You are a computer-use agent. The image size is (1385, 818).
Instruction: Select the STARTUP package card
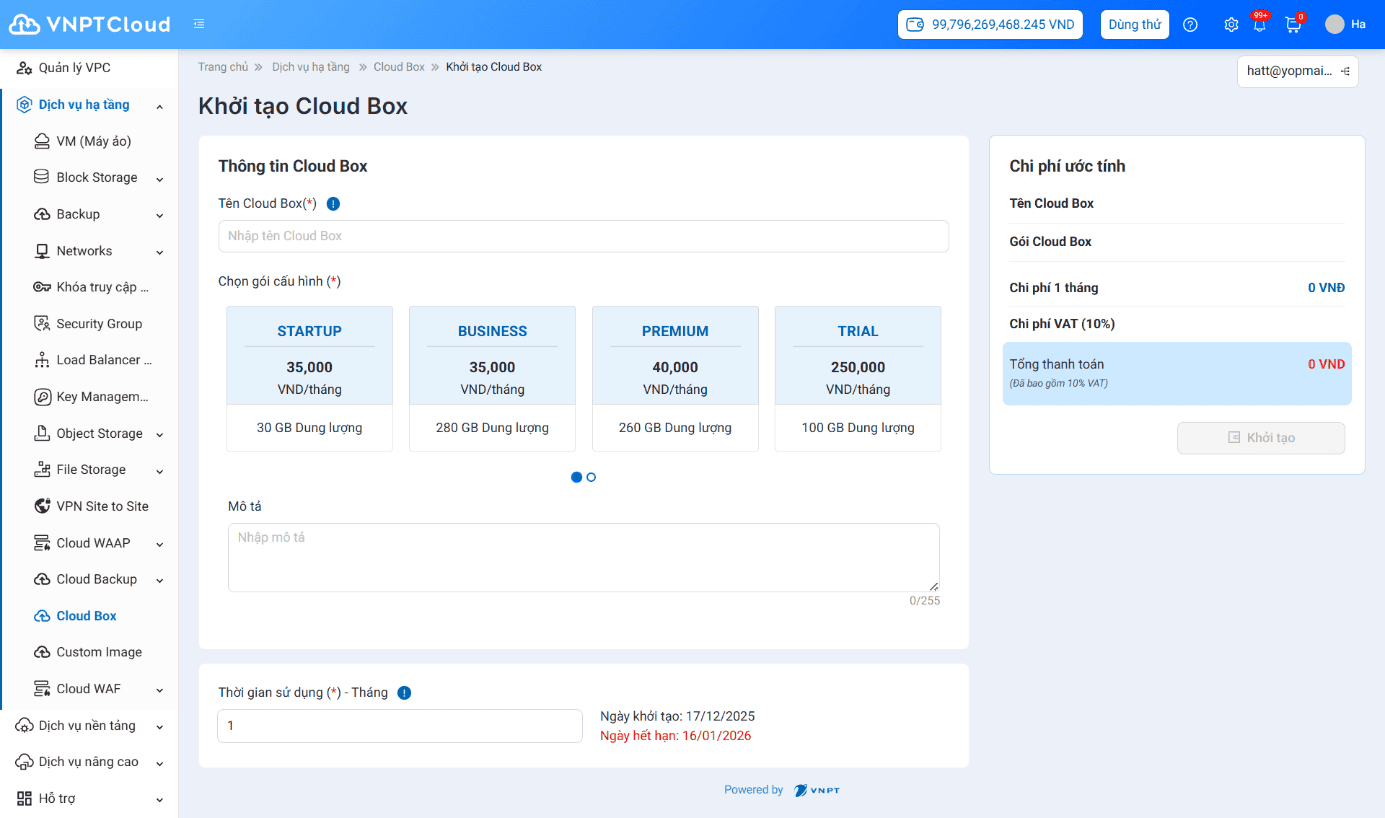(x=309, y=379)
